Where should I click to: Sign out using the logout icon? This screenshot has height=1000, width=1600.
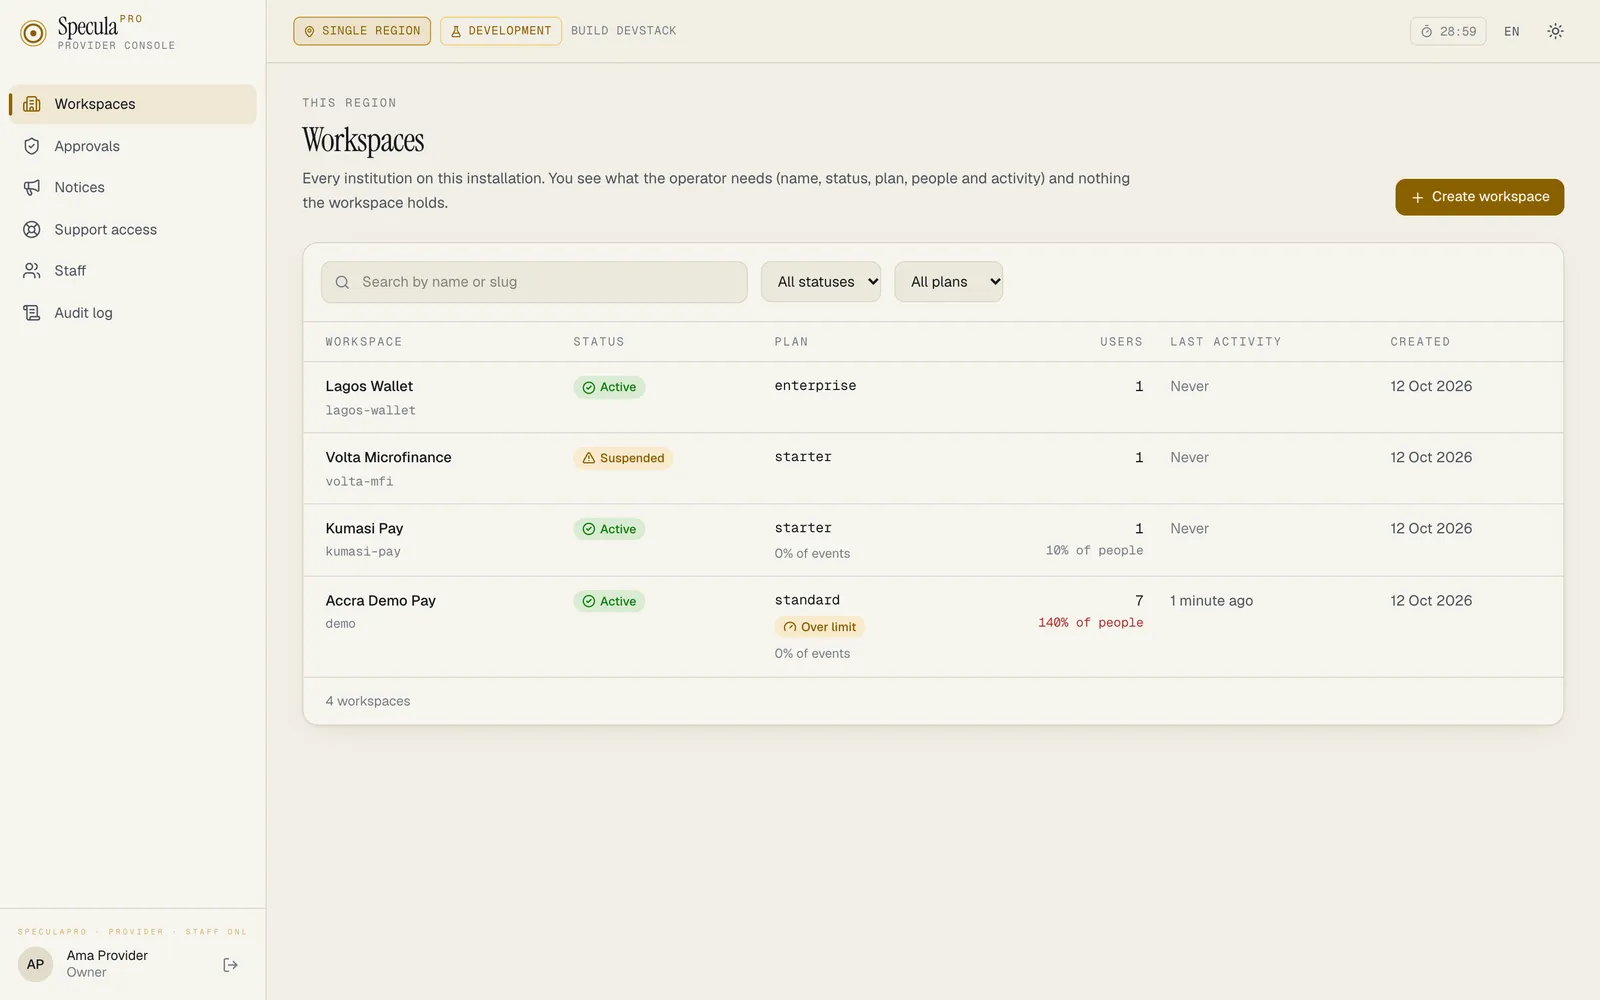(231, 965)
